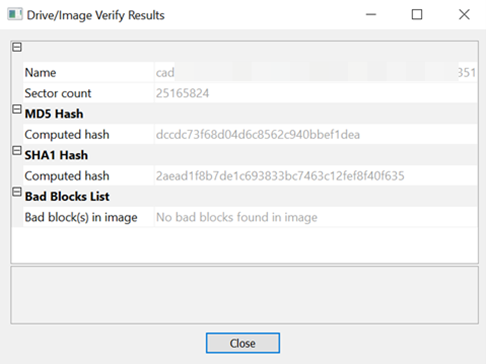Collapse the MD5 Hash section
This screenshot has width=486, height=364.
pyautogui.click(x=17, y=109)
